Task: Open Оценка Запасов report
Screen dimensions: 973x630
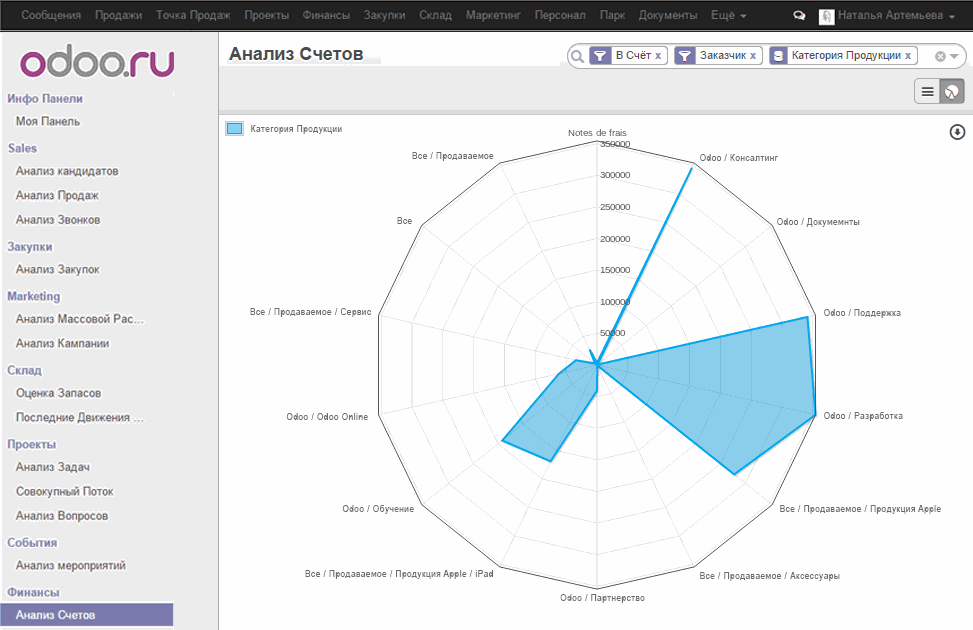Action: coord(58,393)
